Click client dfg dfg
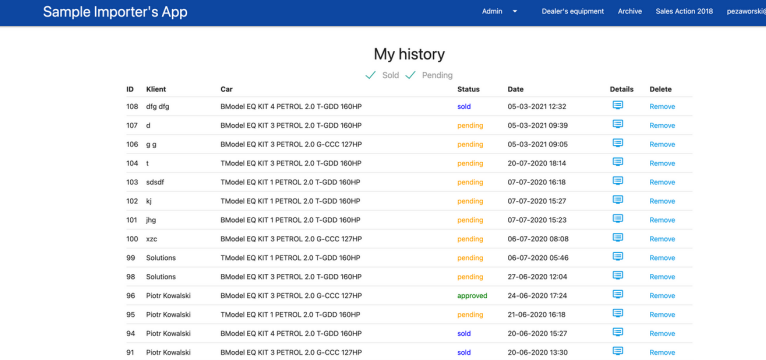766x360 pixels. [x=158, y=106]
